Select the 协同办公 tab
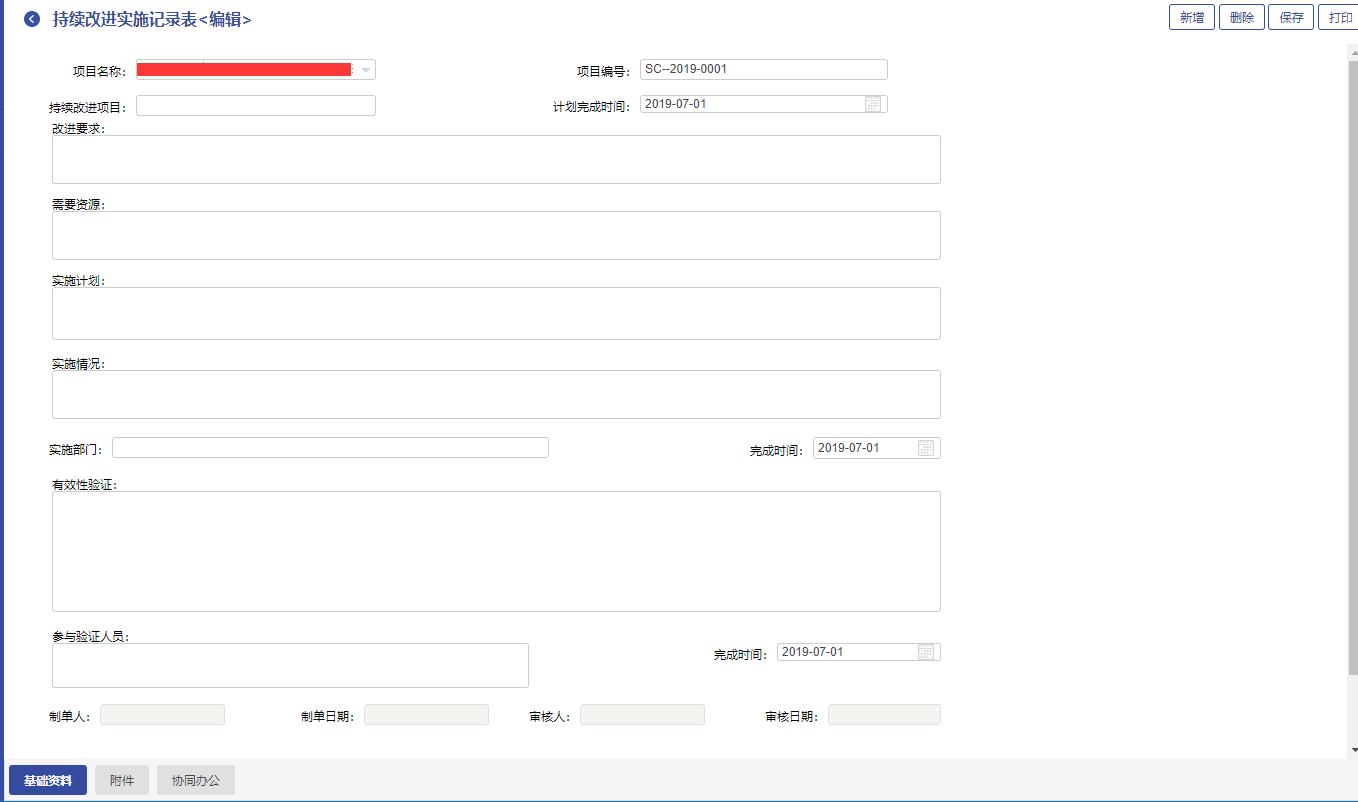The height and width of the screenshot is (802, 1358). tap(196, 780)
